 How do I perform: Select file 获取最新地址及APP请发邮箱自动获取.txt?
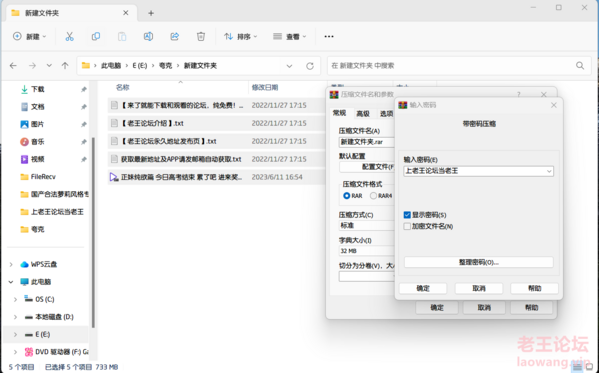point(216,159)
